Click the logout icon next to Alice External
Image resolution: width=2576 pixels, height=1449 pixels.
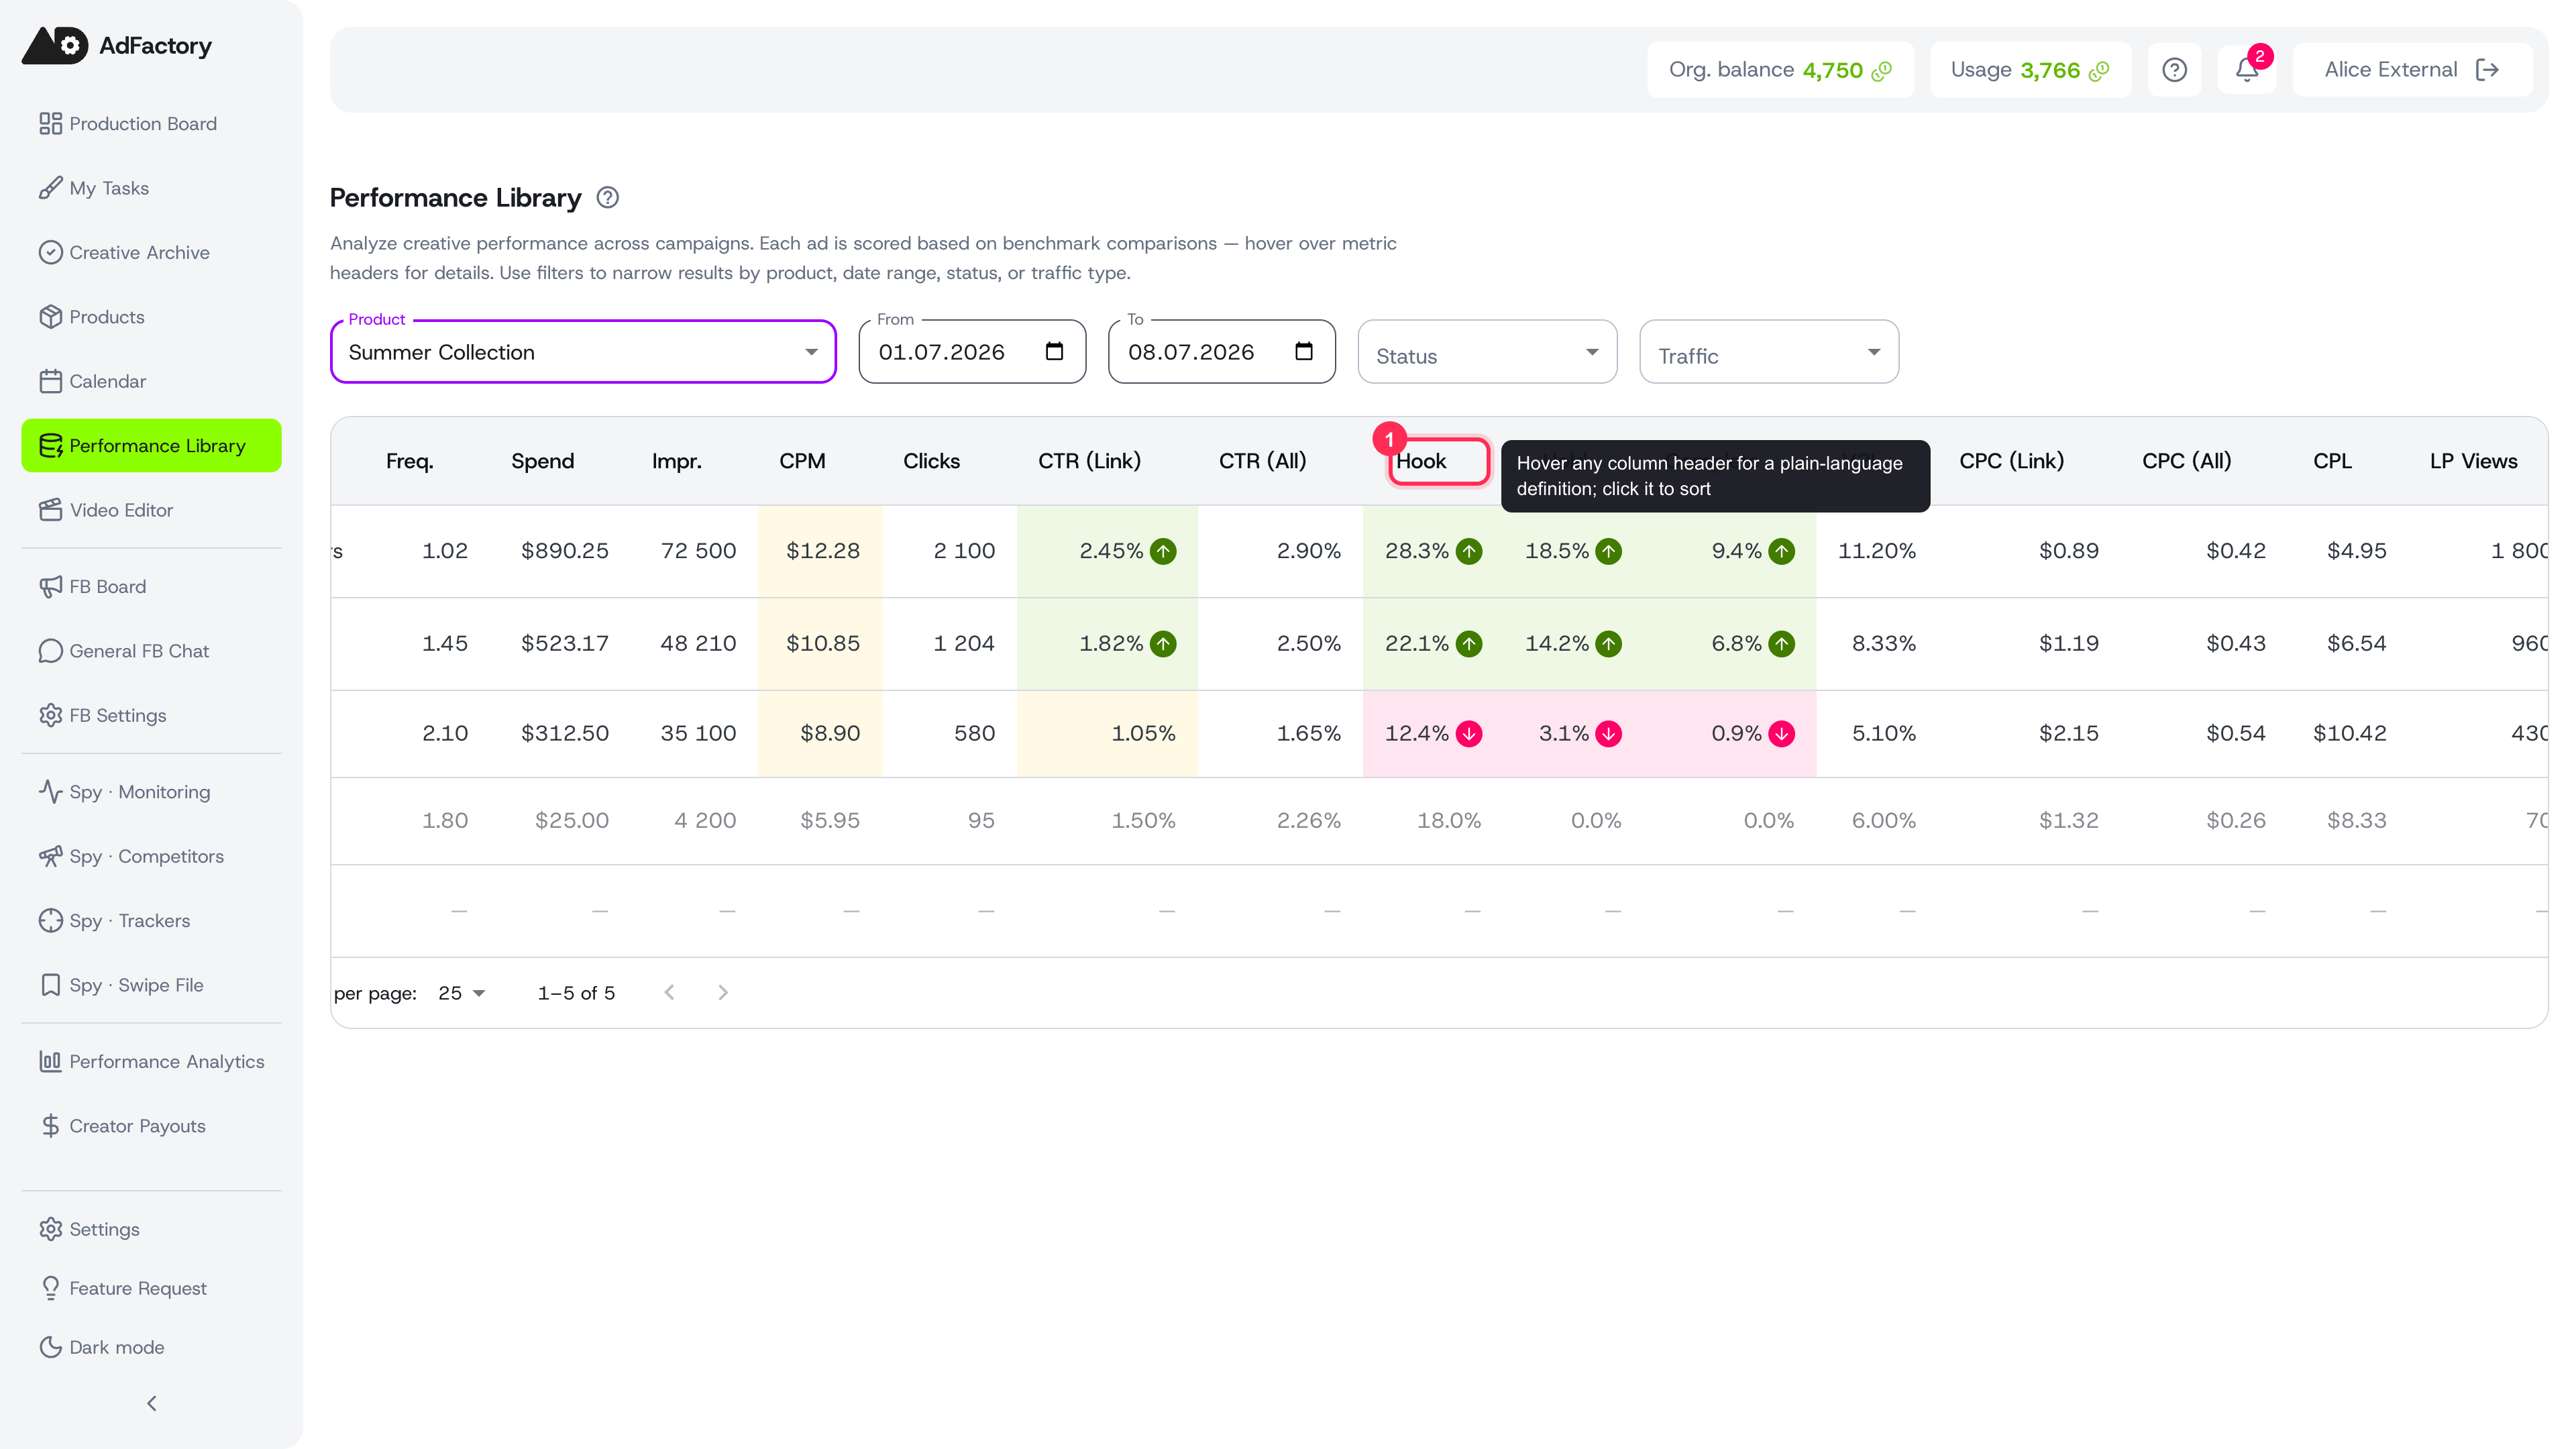click(2487, 70)
